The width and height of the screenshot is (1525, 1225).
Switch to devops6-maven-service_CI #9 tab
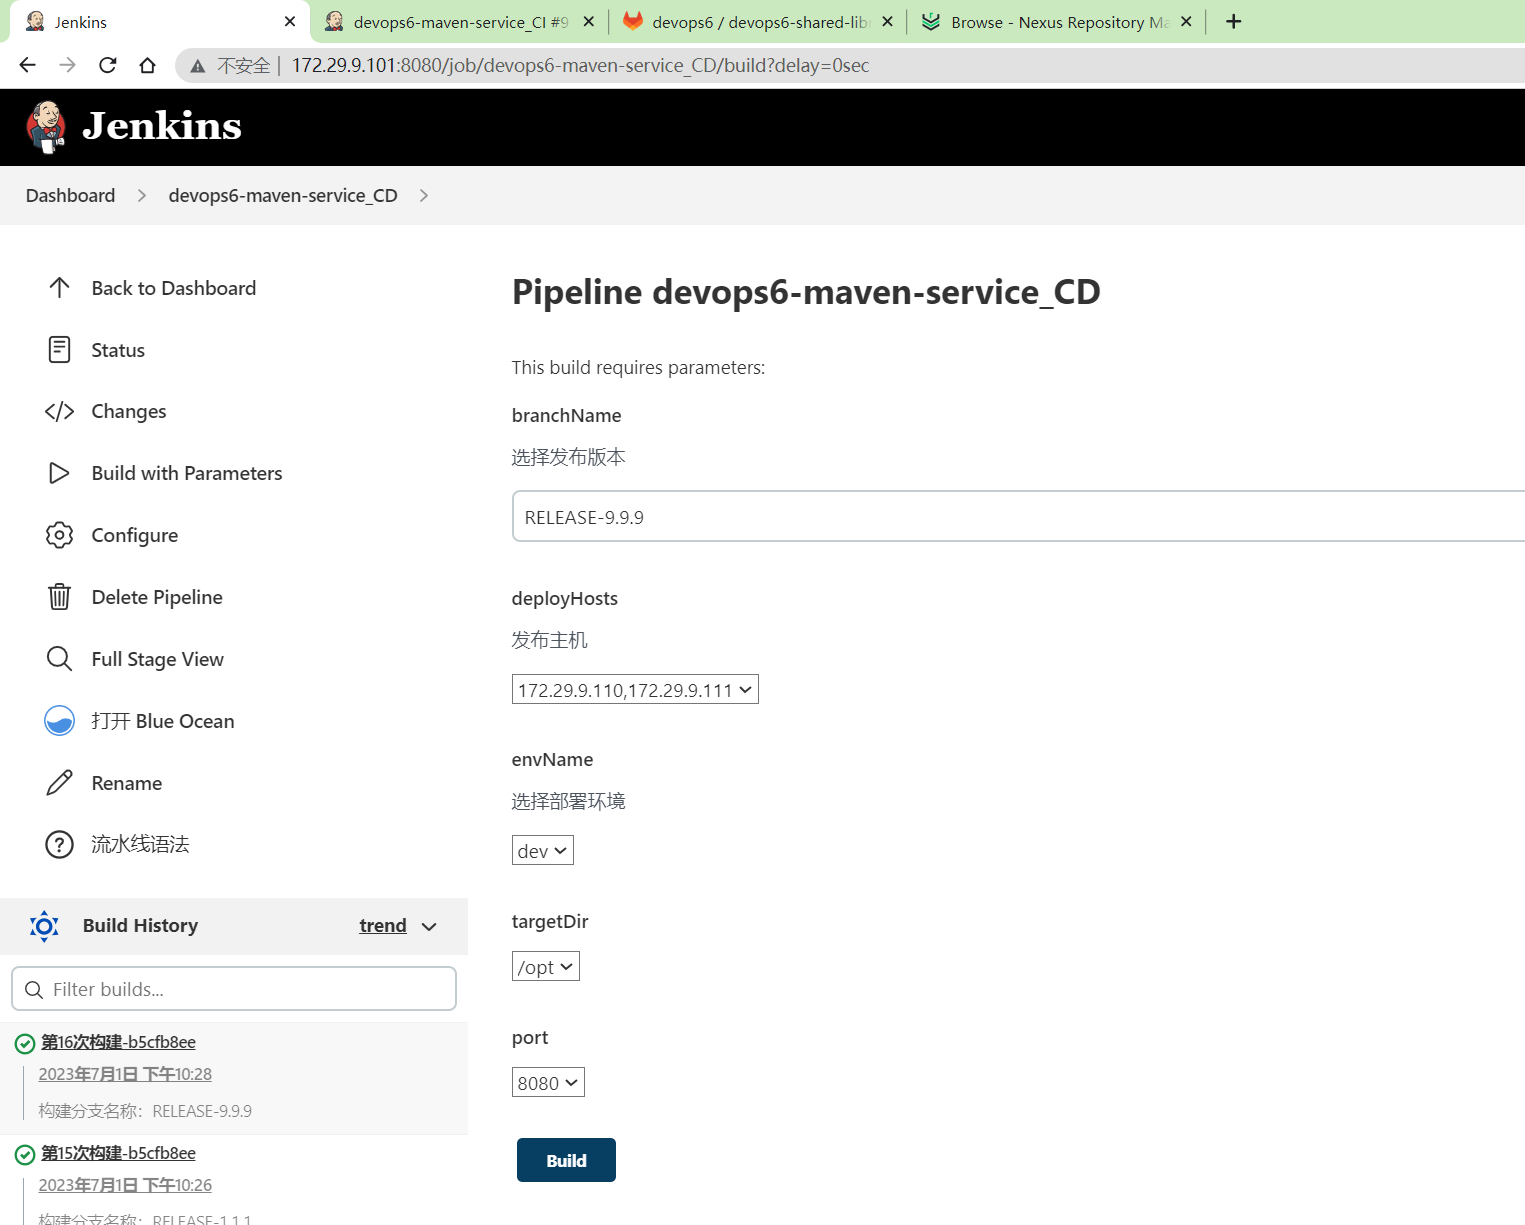click(x=460, y=22)
